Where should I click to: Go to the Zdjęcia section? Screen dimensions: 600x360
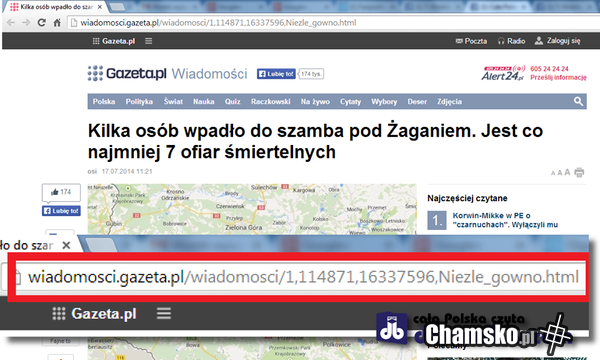pyautogui.click(x=450, y=102)
